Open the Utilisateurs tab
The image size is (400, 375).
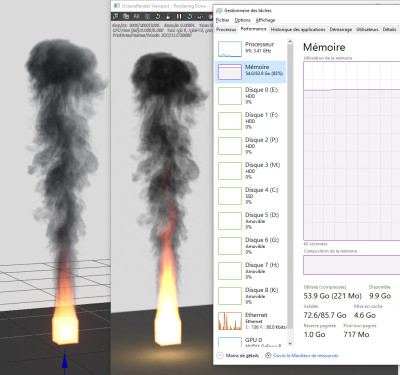point(367,29)
